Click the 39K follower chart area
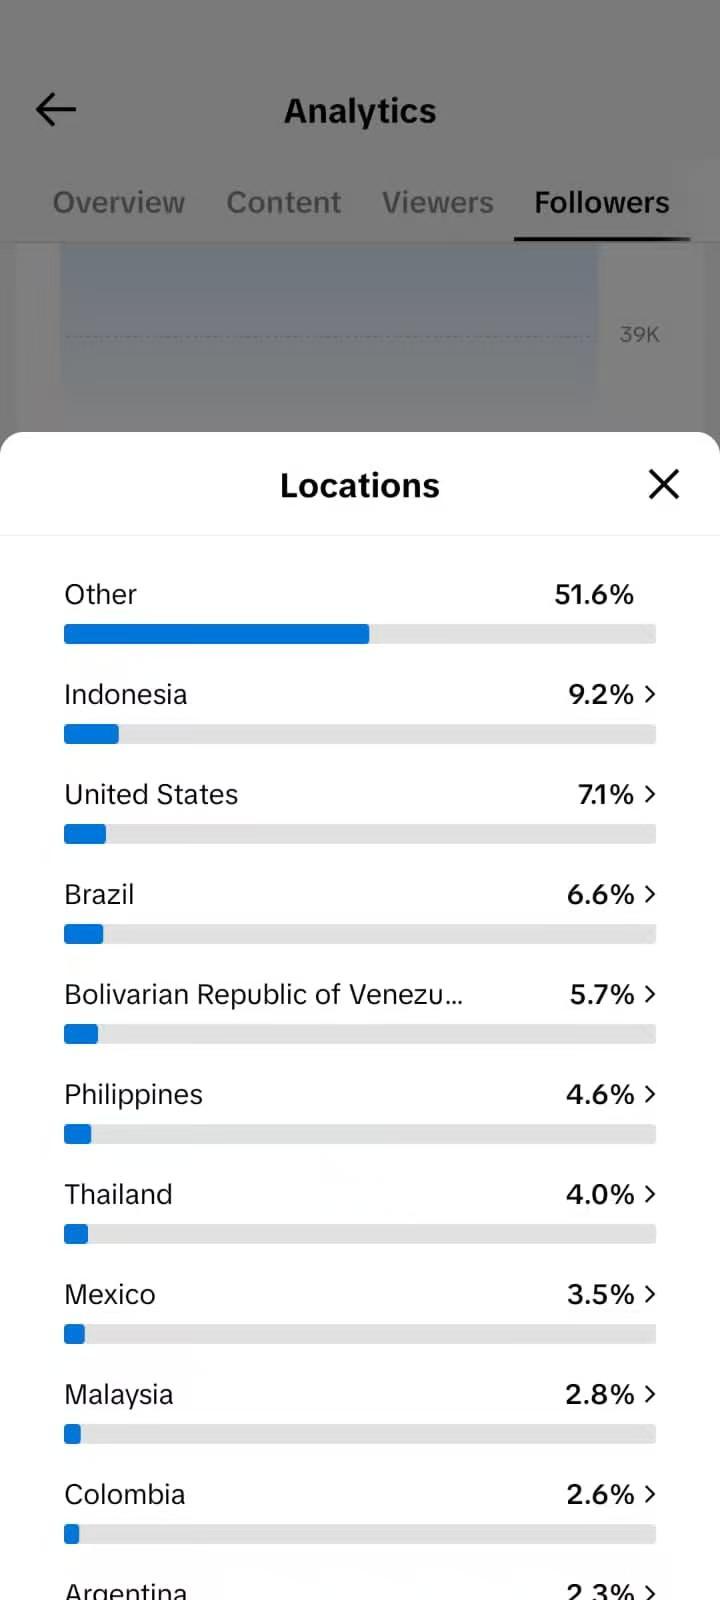Viewport: 720px width, 1600px height. point(329,318)
